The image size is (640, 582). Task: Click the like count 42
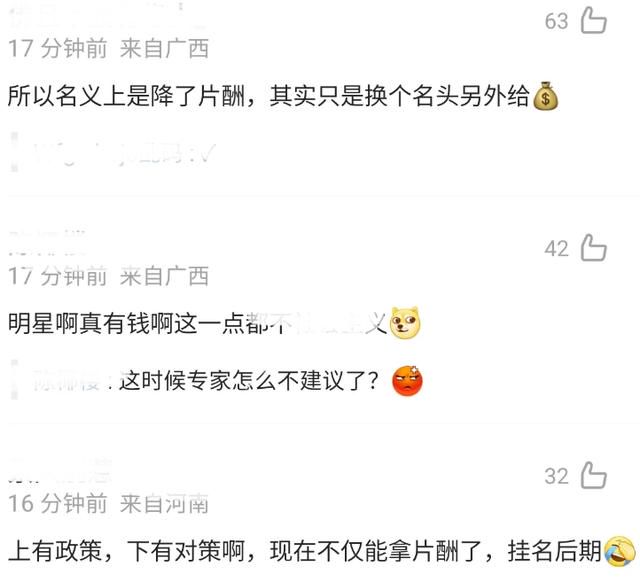556,249
